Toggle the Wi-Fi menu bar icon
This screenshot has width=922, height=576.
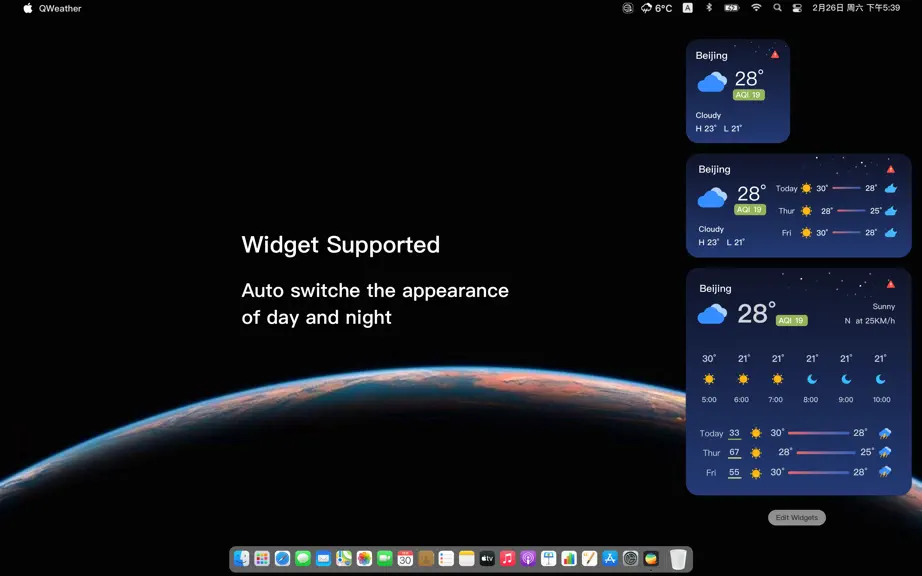756,8
